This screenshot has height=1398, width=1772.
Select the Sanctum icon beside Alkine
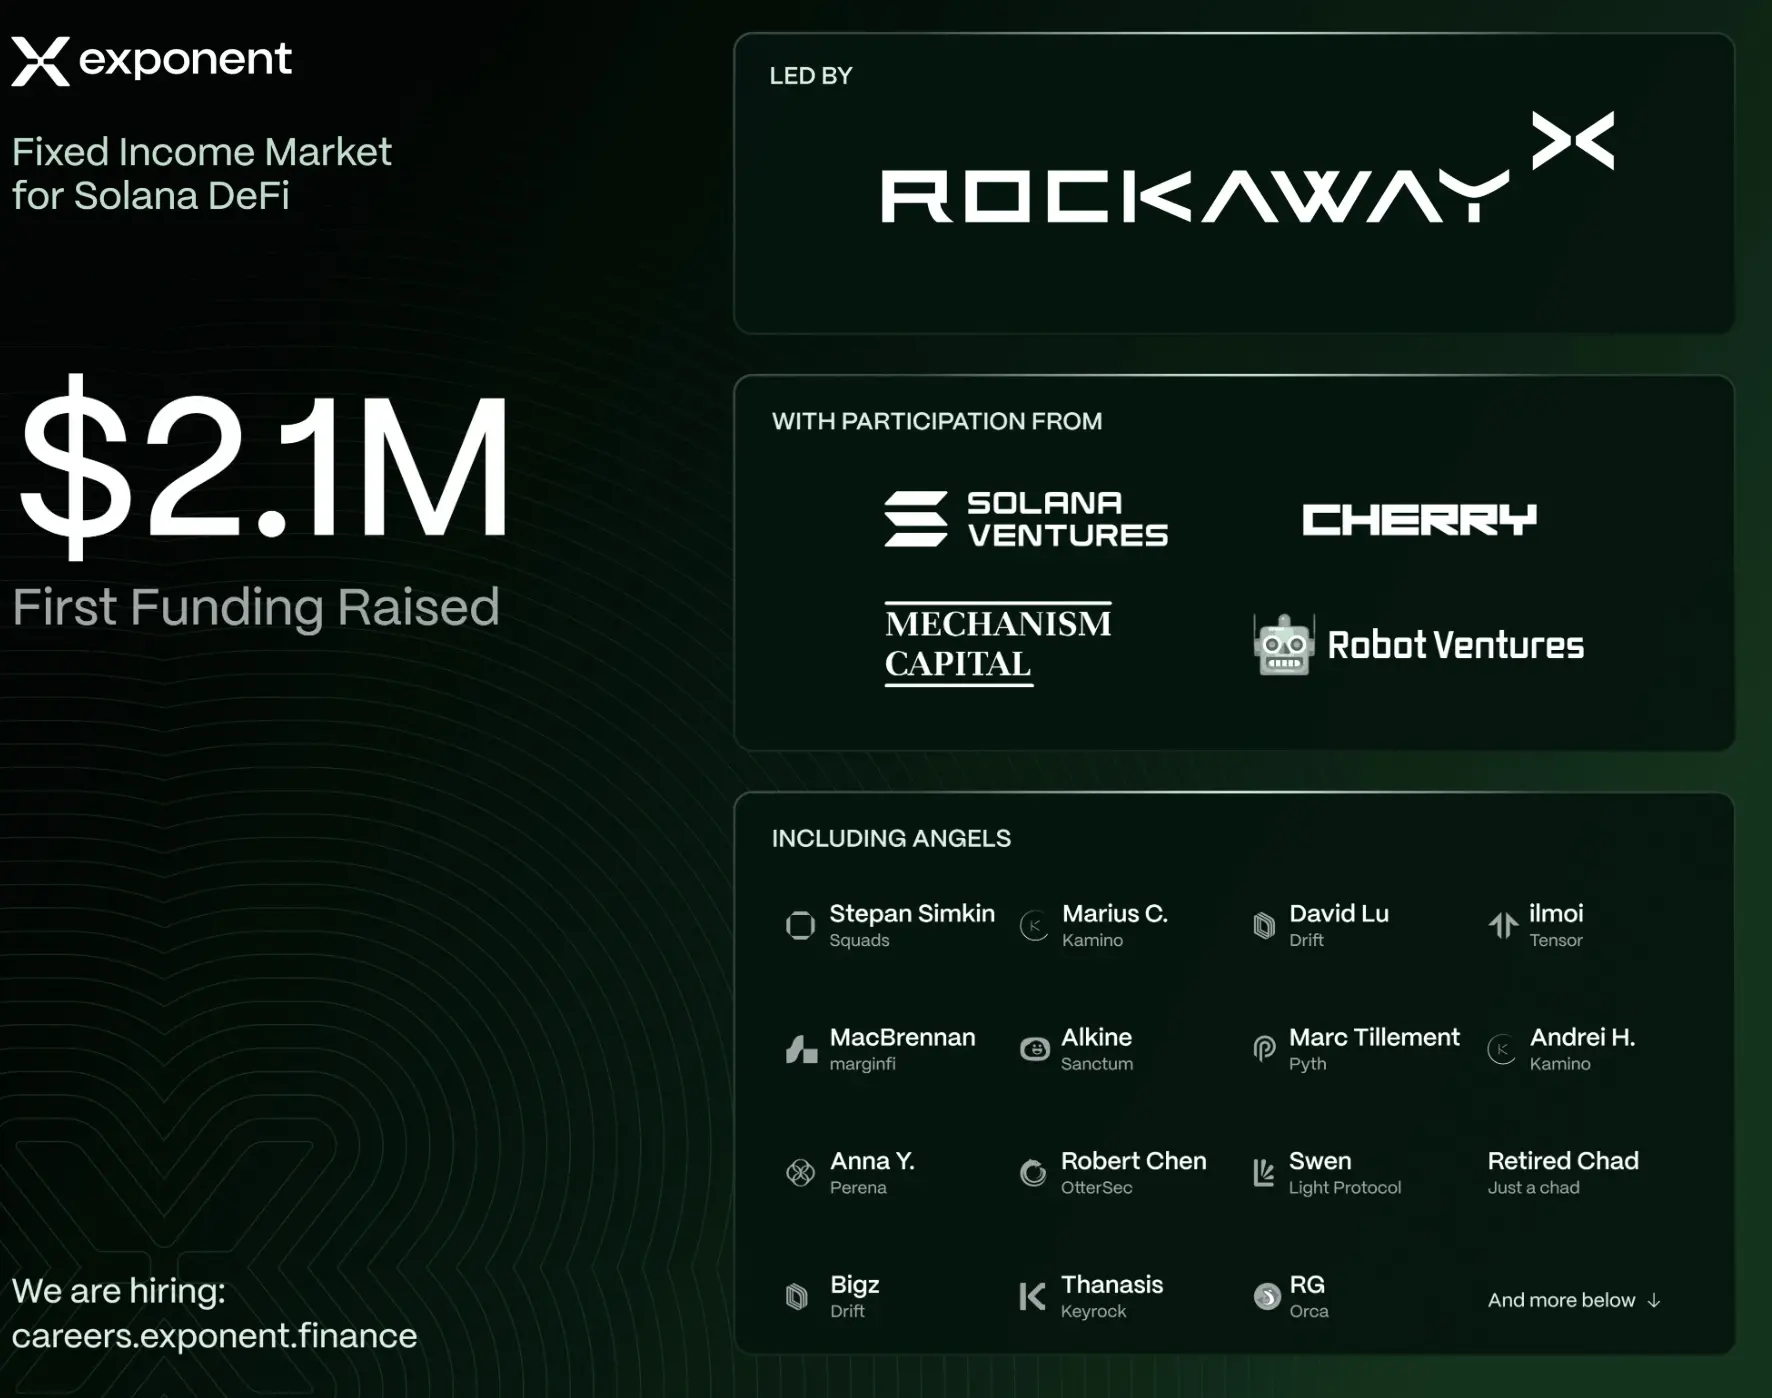1032,1048
